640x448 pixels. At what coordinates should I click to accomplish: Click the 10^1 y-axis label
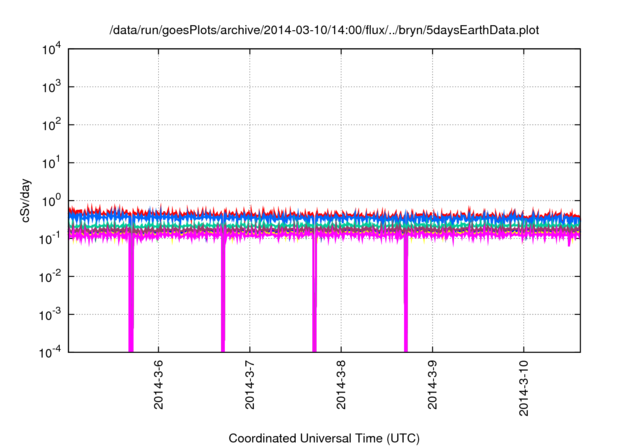tap(52, 163)
